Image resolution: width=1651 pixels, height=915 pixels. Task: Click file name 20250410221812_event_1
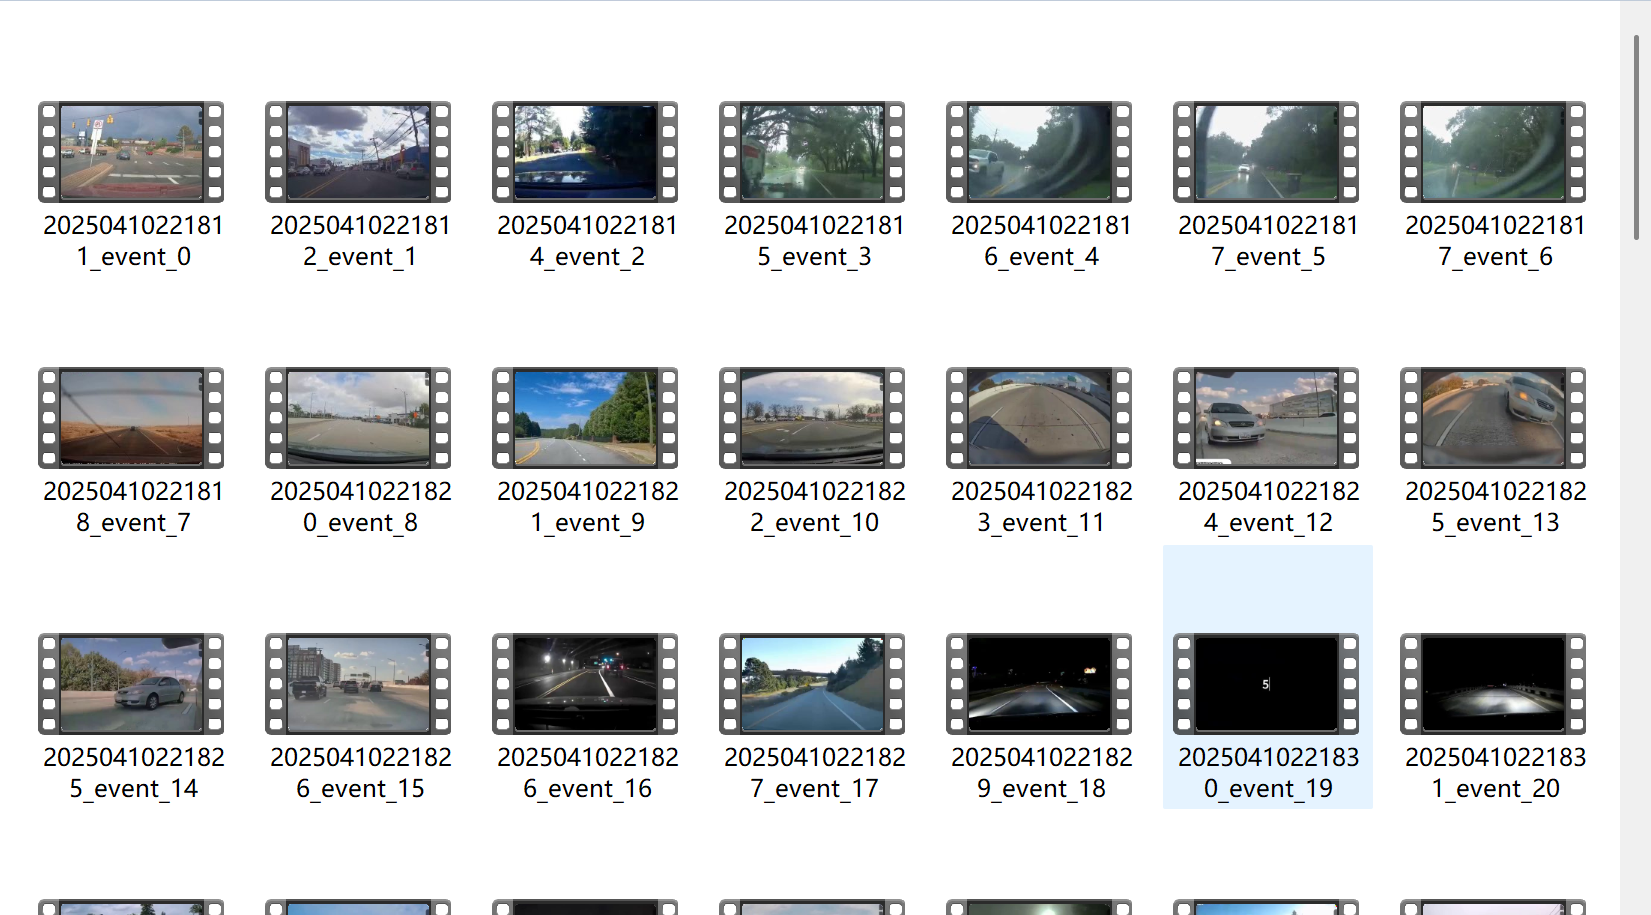click(x=361, y=241)
